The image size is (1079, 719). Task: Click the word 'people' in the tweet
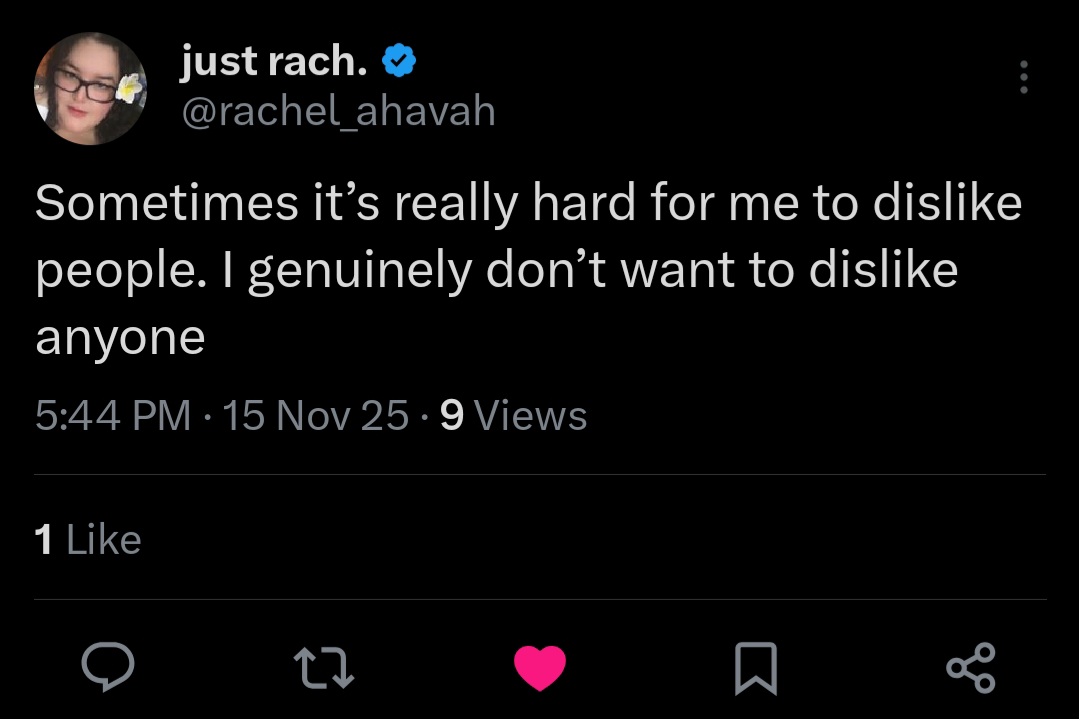point(103,271)
